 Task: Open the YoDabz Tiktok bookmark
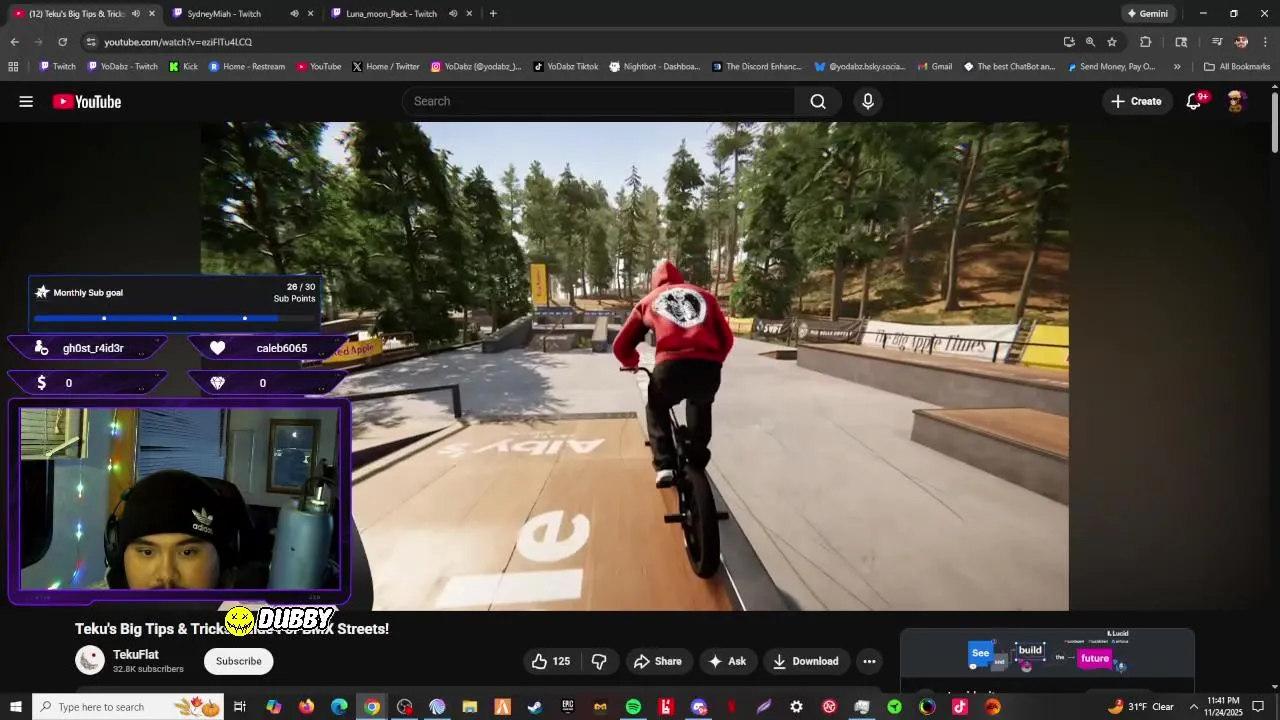click(565, 67)
